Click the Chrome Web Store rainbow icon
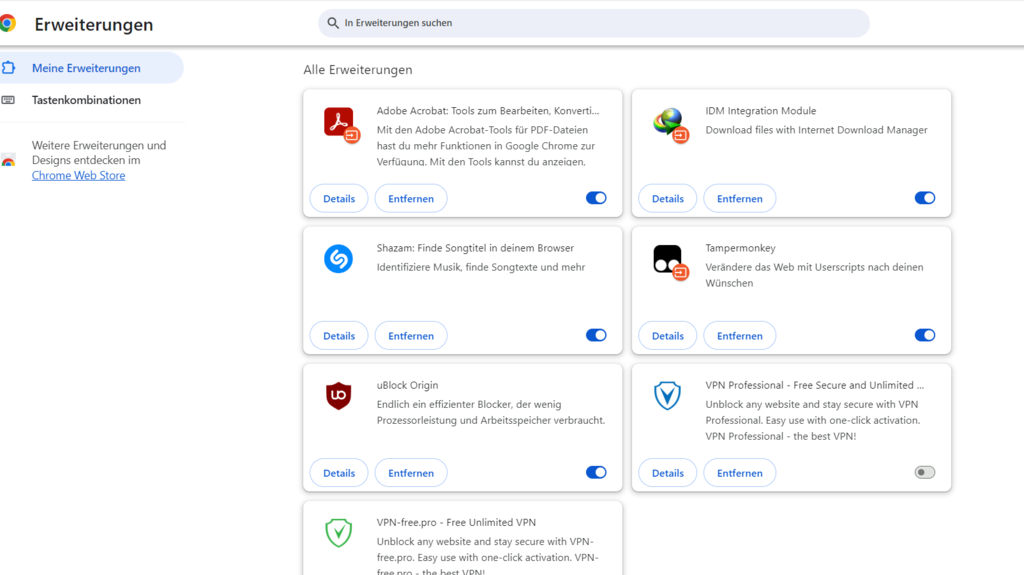Viewport: 1024px width, 575px height. (8, 160)
